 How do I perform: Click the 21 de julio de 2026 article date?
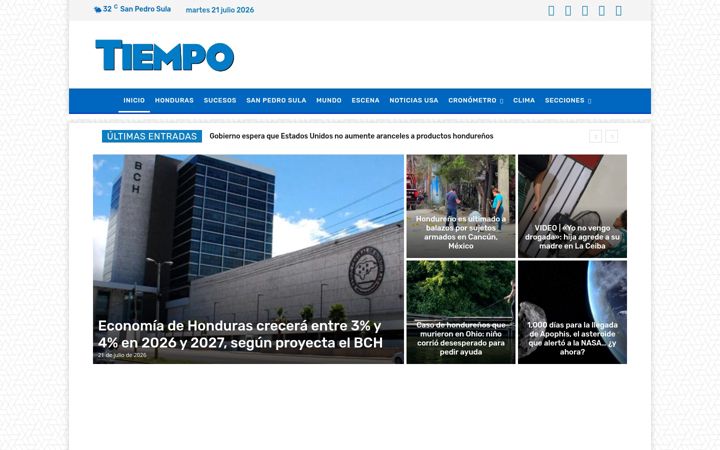(122, 355)
